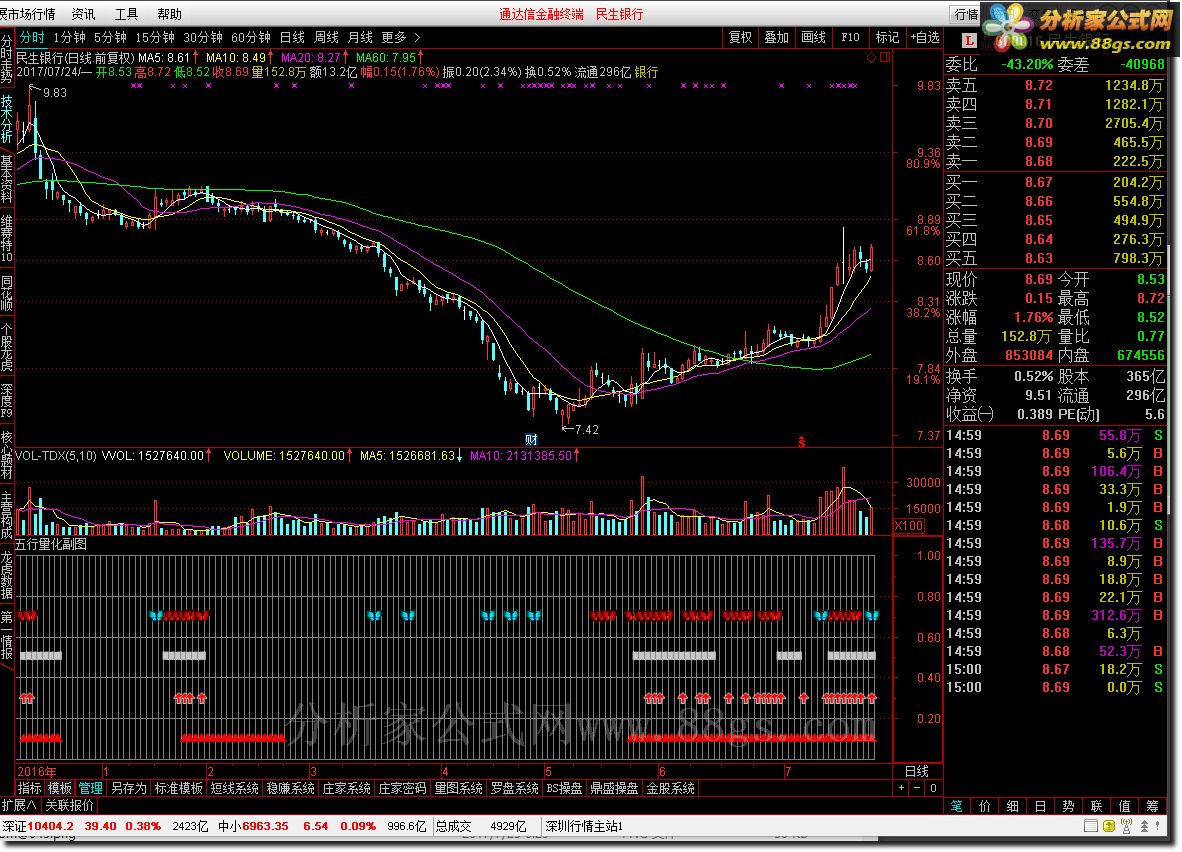
Task: Open the 资讯 menu
Action: (83, 14)
